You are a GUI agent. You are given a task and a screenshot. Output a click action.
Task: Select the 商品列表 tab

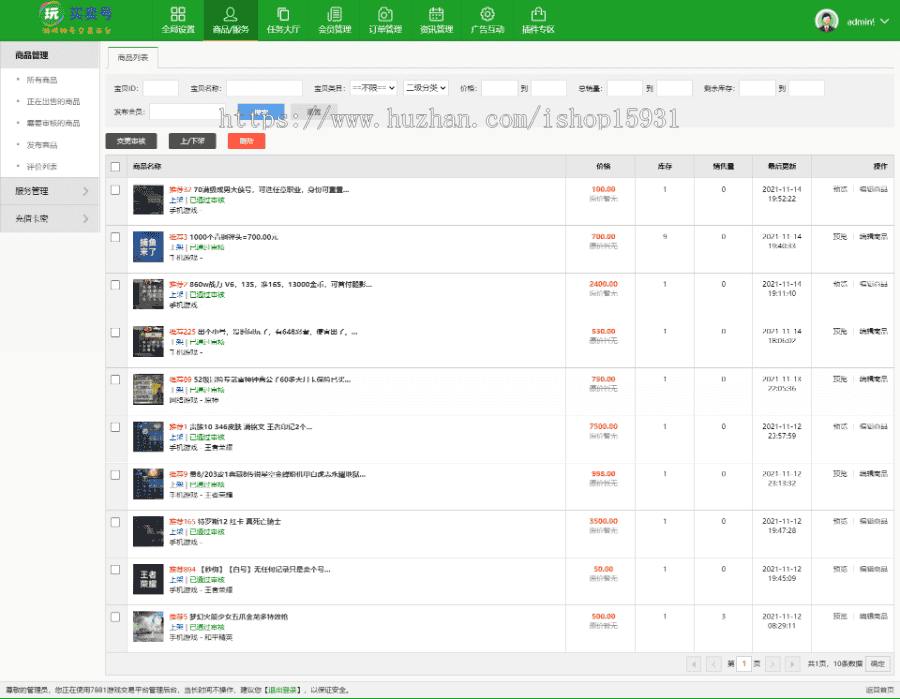(133, 57)
